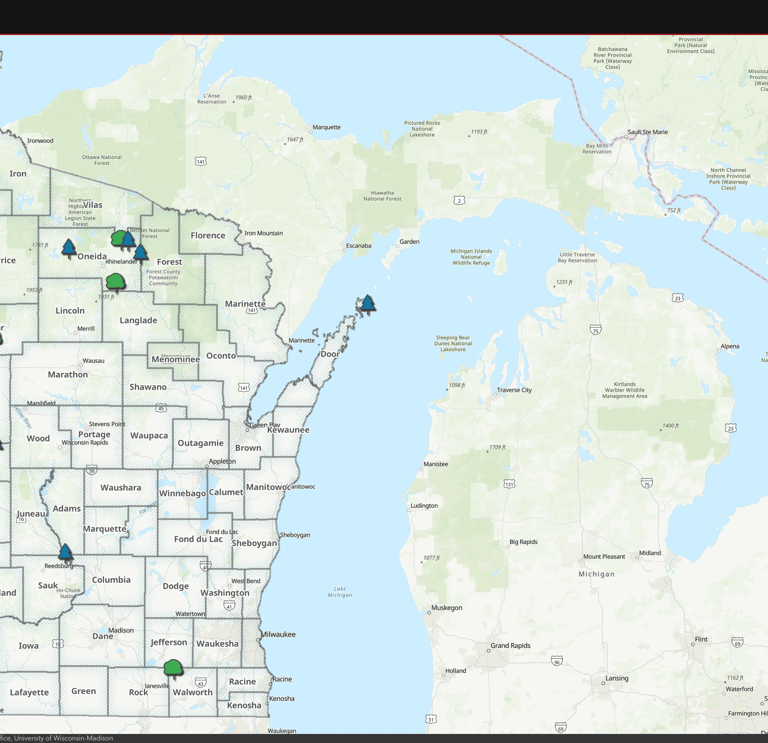Click the Iowa county label
Viewport: 768px width, 743px height.
tap(28, 646)
